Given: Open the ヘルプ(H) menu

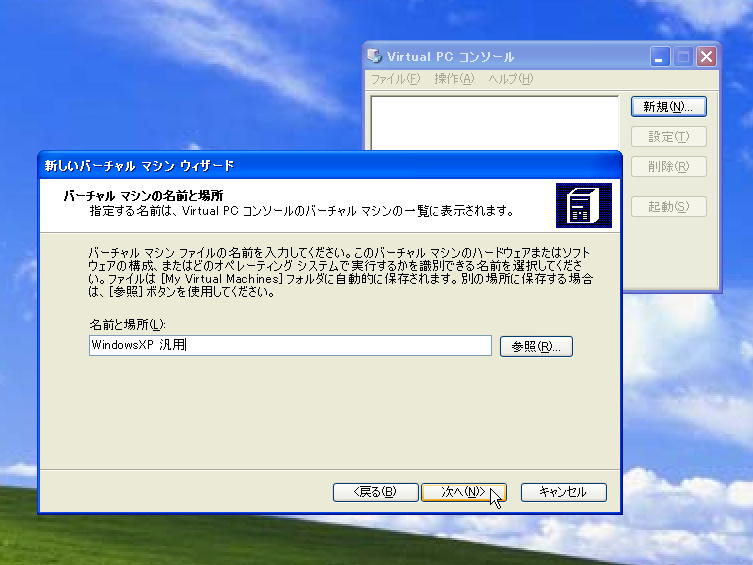Looking at the screenshot, I should [x=510, y=79].
